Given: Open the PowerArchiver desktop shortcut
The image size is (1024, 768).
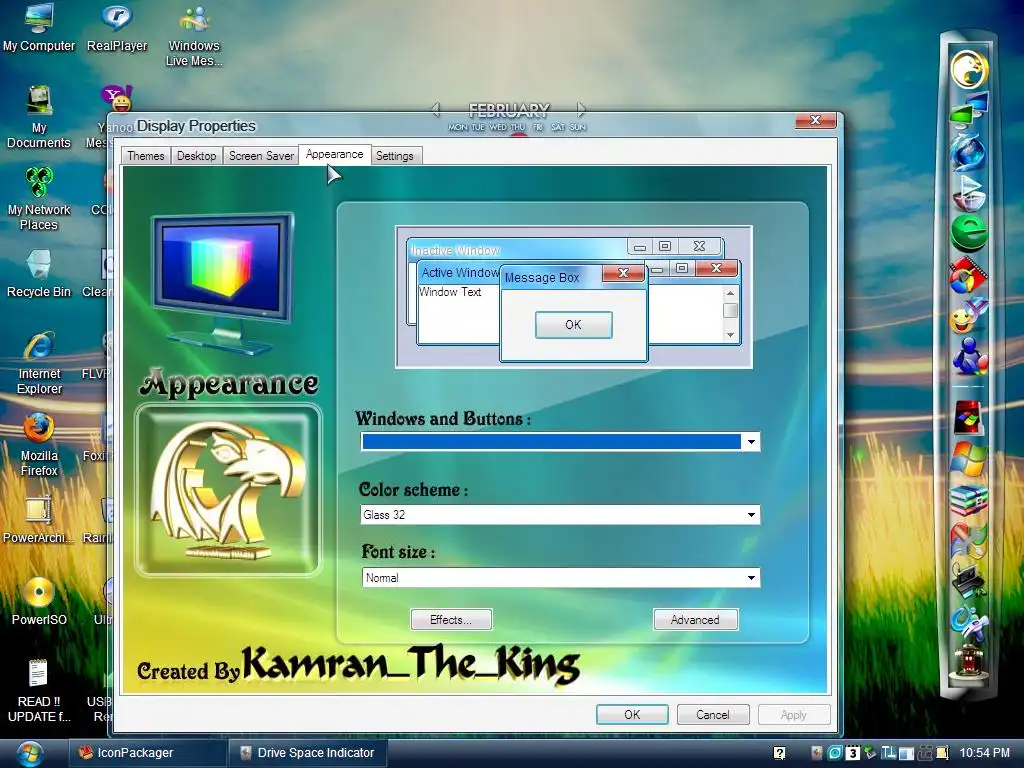Looking at the screenshot, I should click(39, 520).
